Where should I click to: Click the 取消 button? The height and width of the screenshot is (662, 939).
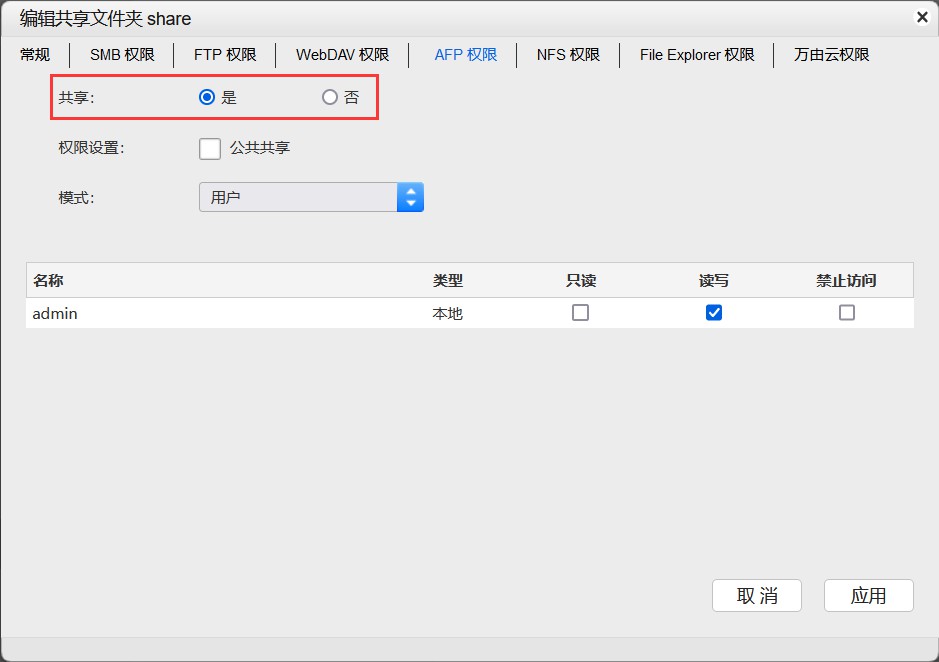coord(757,596)
